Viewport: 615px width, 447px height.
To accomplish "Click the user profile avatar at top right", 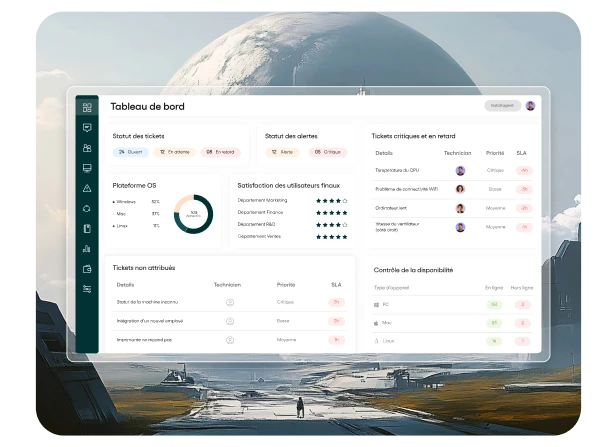I will [x=530, y=106].
